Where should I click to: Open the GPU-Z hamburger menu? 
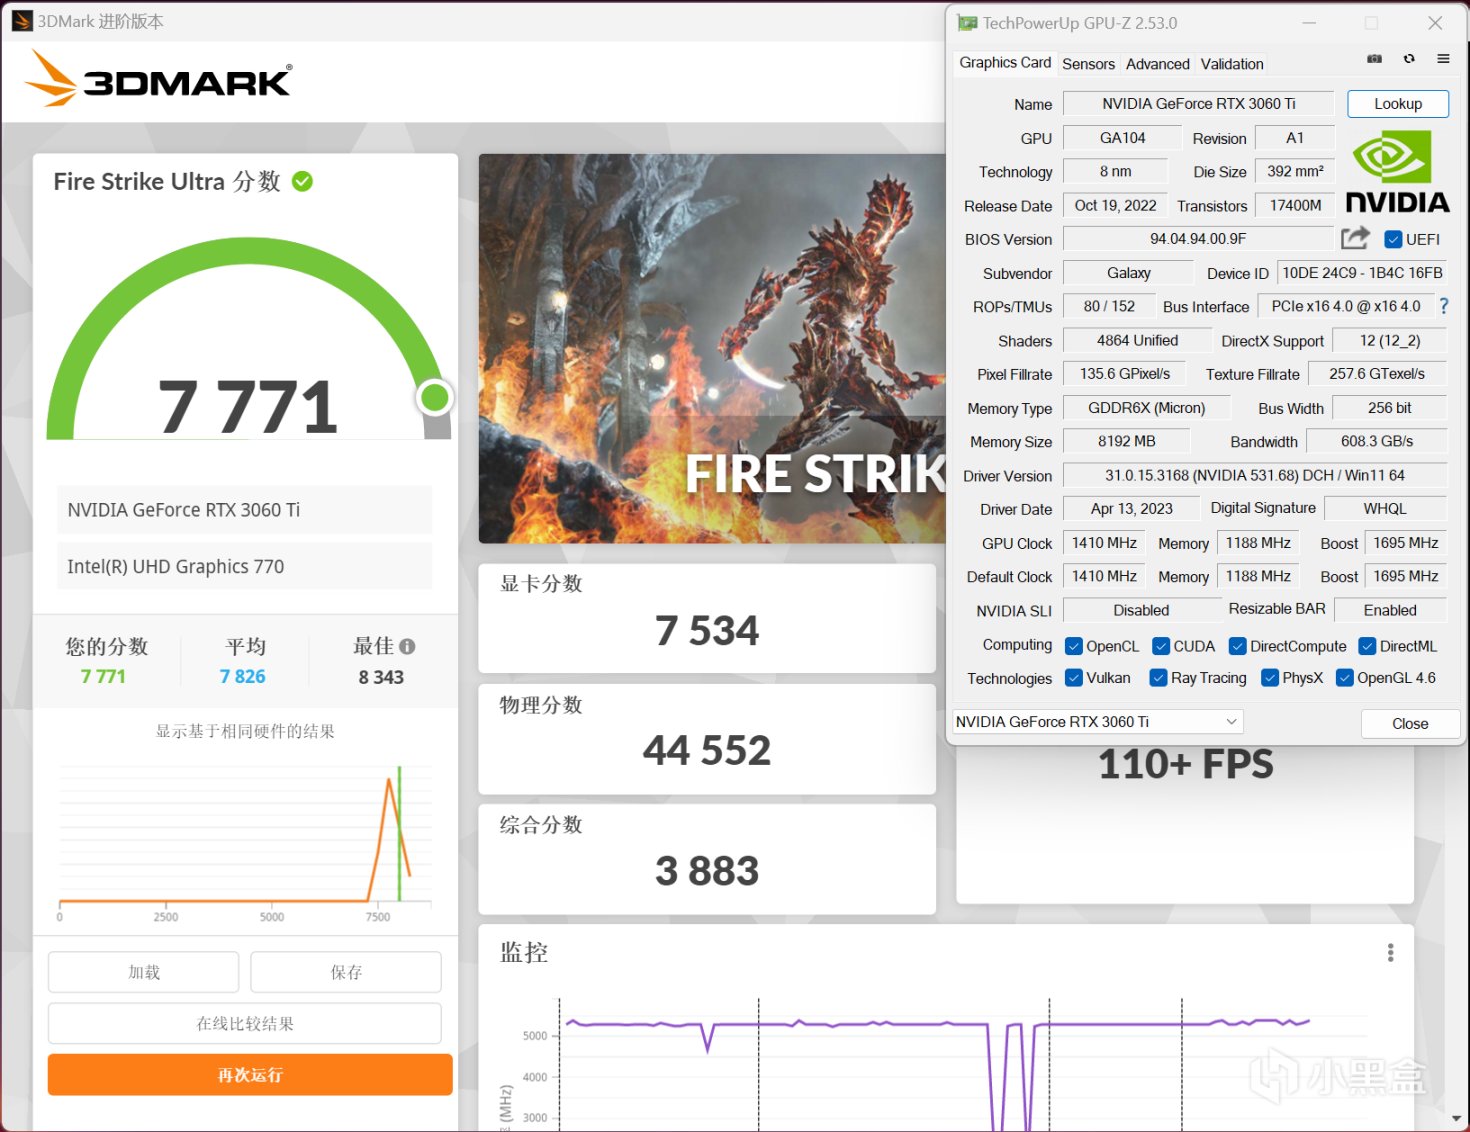[x=1443, y=59]
